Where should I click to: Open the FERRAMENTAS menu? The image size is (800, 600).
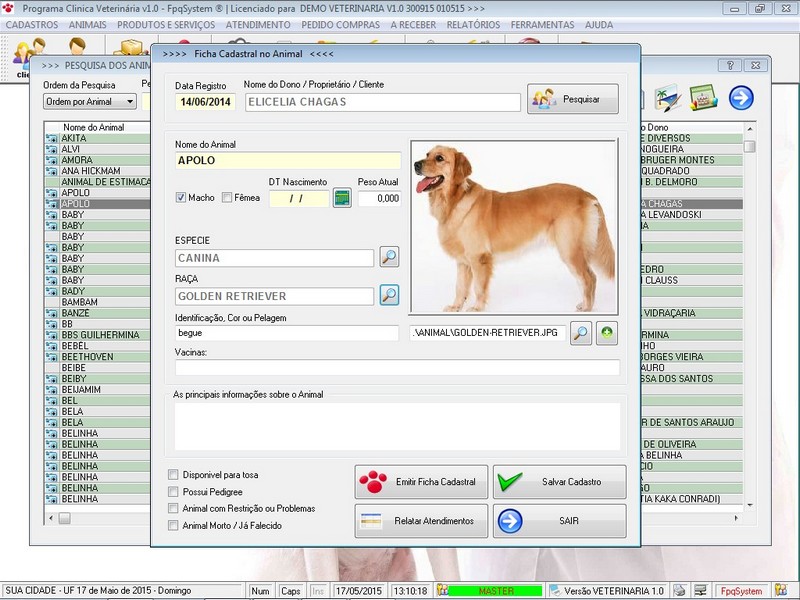(x=542, y=25)
